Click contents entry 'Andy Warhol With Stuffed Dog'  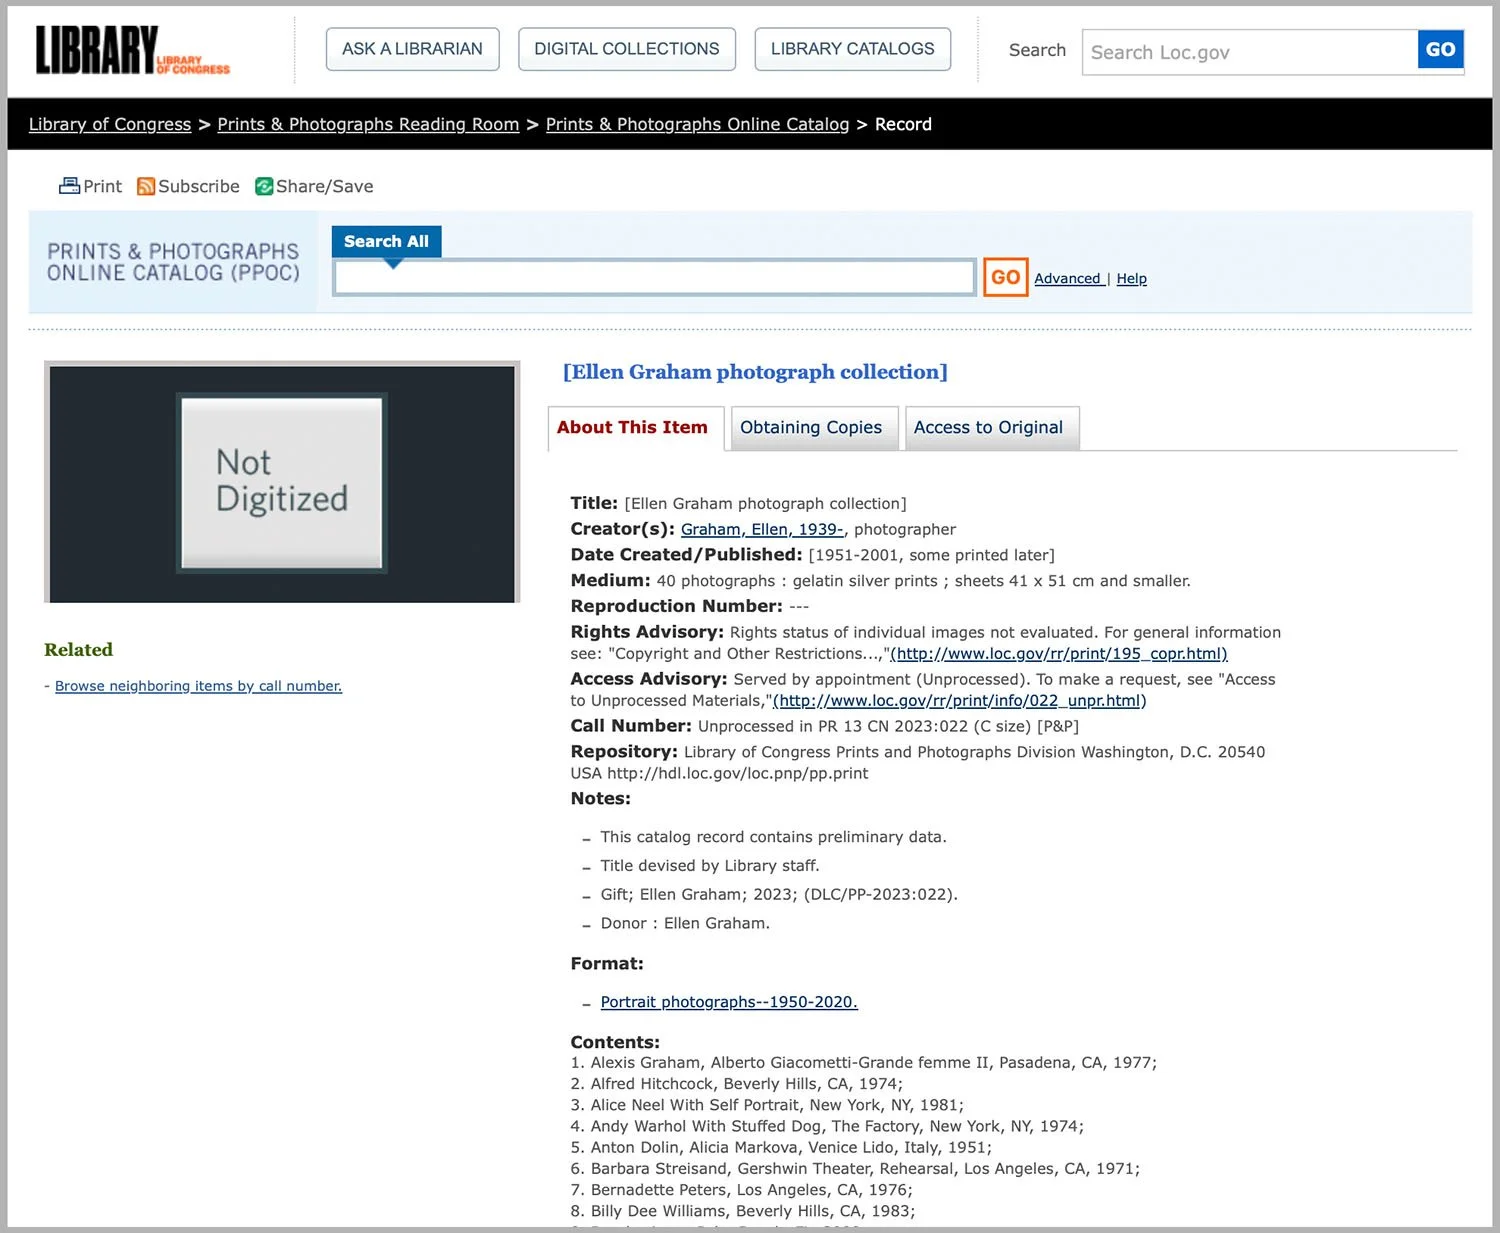pyautogui.click(x=708, y=1126)
